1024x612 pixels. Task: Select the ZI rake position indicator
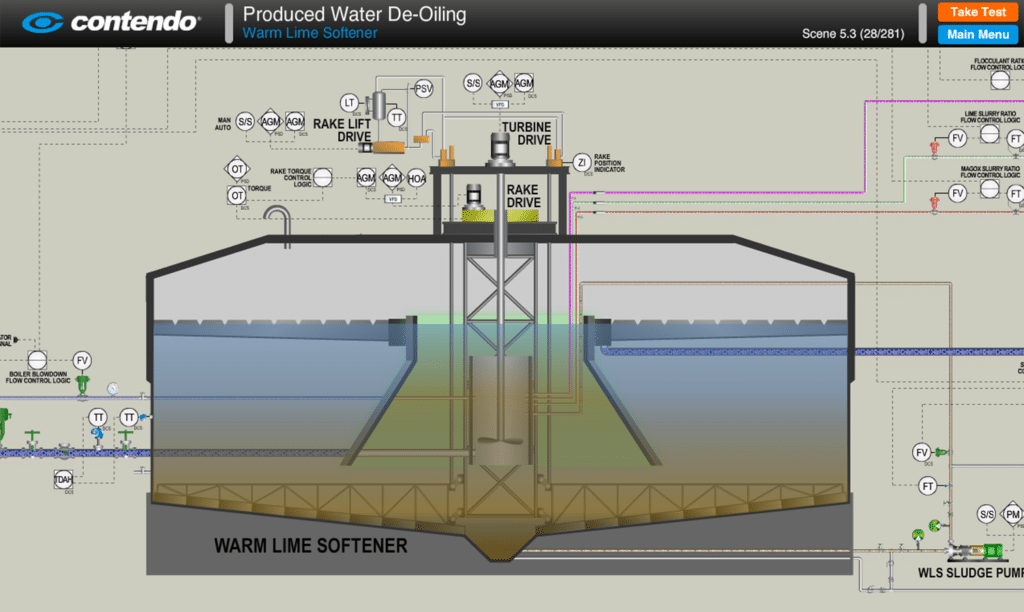tap(581, 163)
